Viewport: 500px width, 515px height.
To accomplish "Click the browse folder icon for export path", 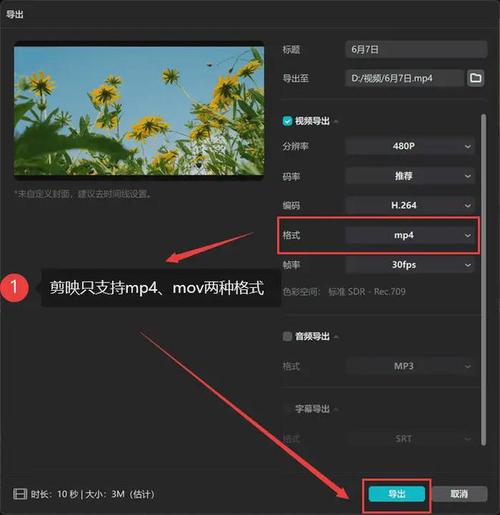I will (475, 78).
